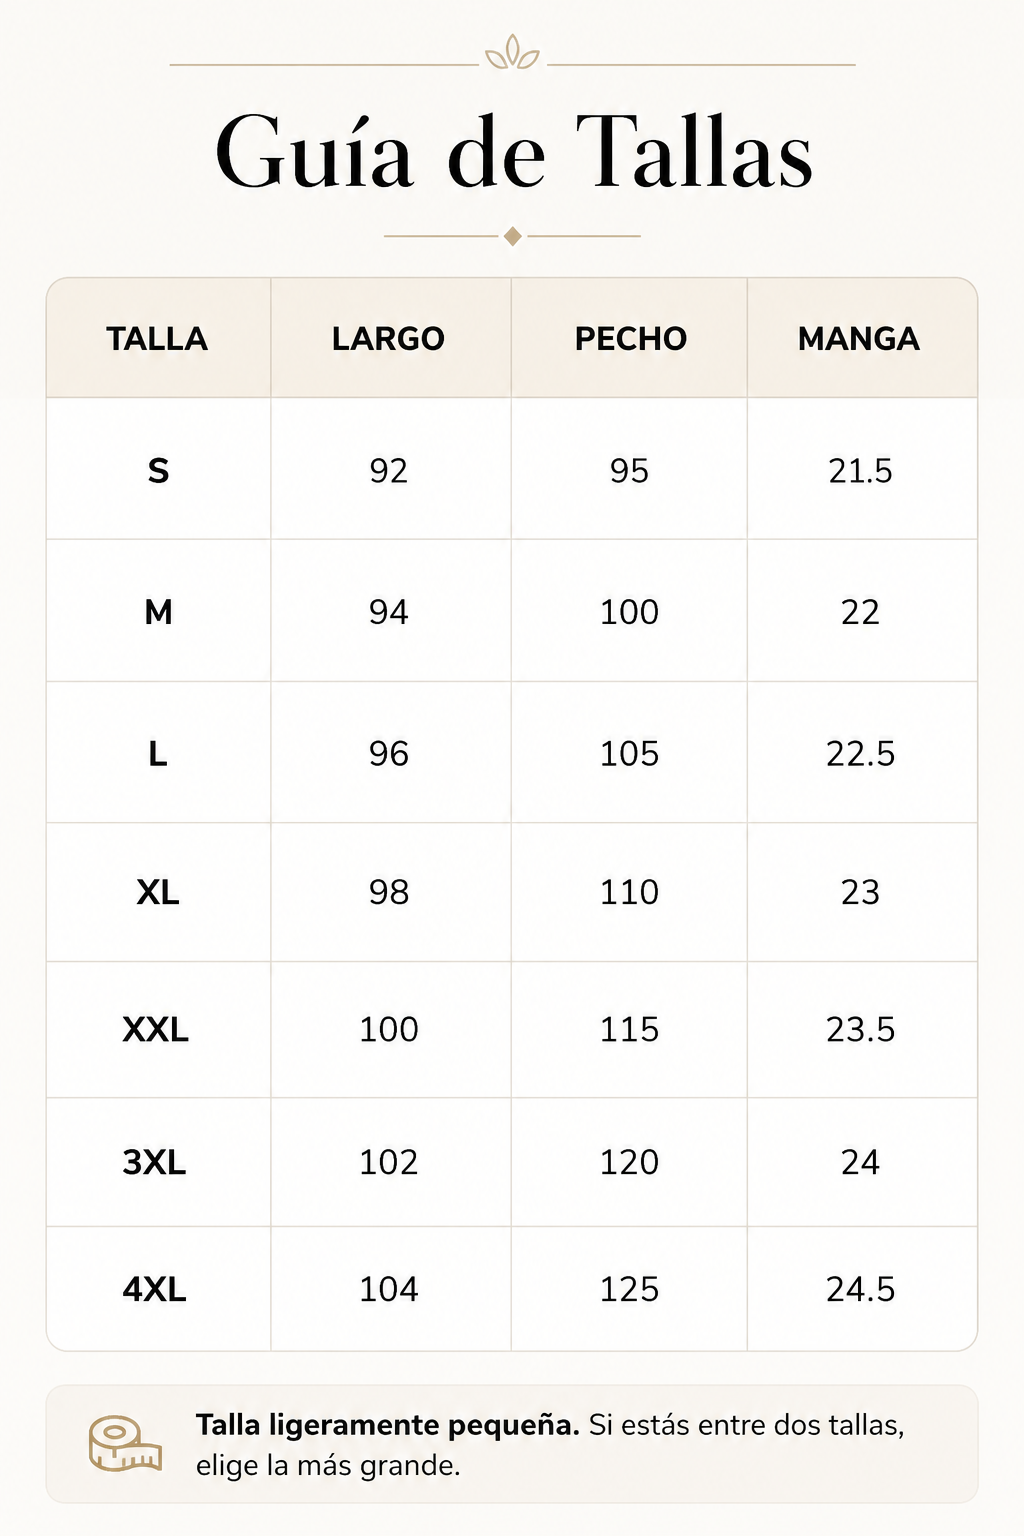1024x1536 pixels.
Task: Click the 105 chest value for L
Action: (629, 754)
